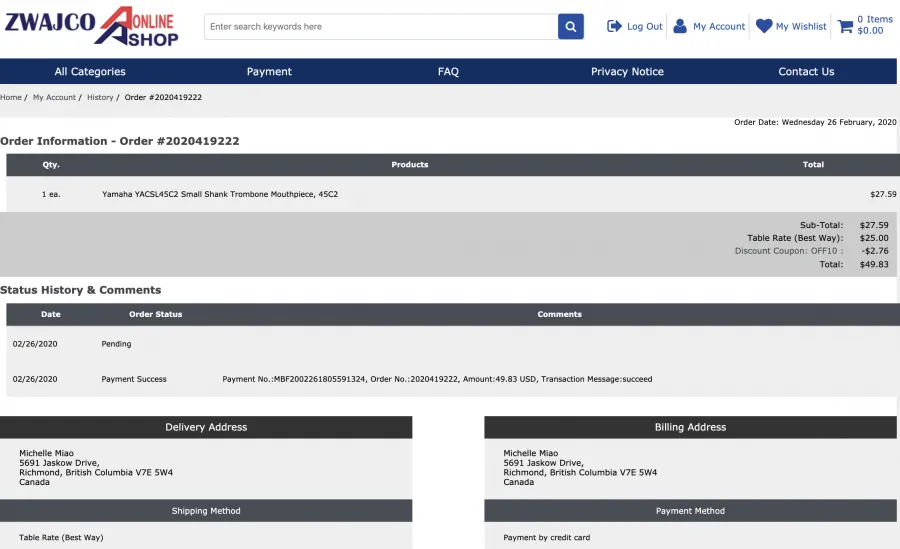
Task: Click the discount amount -$2.76
Action: tap(875, 251)
